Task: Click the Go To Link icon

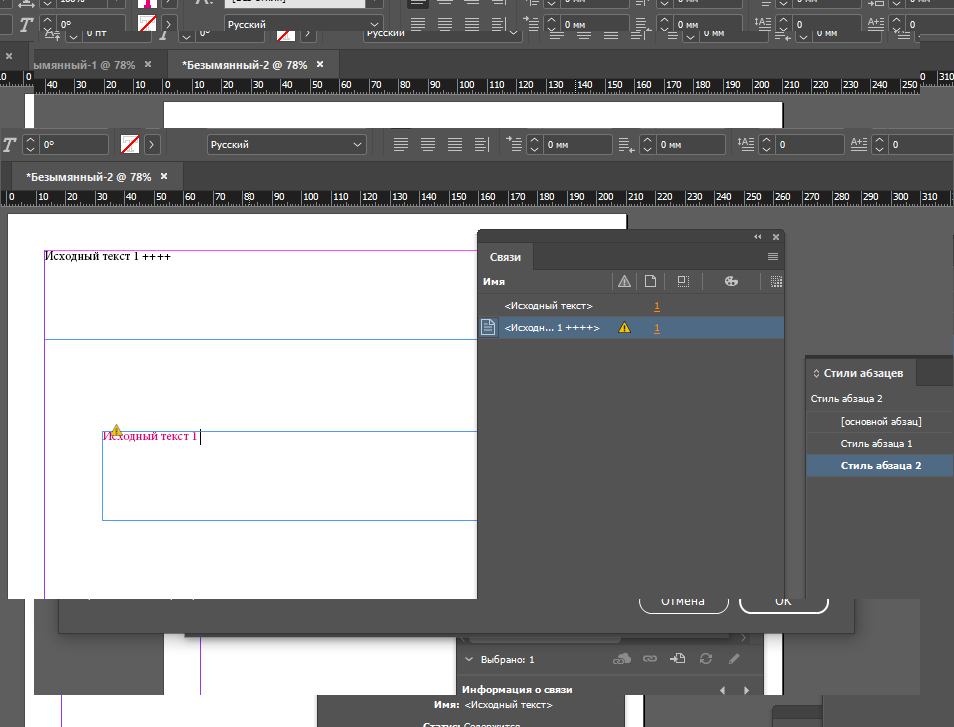Action: coord(678,659)
